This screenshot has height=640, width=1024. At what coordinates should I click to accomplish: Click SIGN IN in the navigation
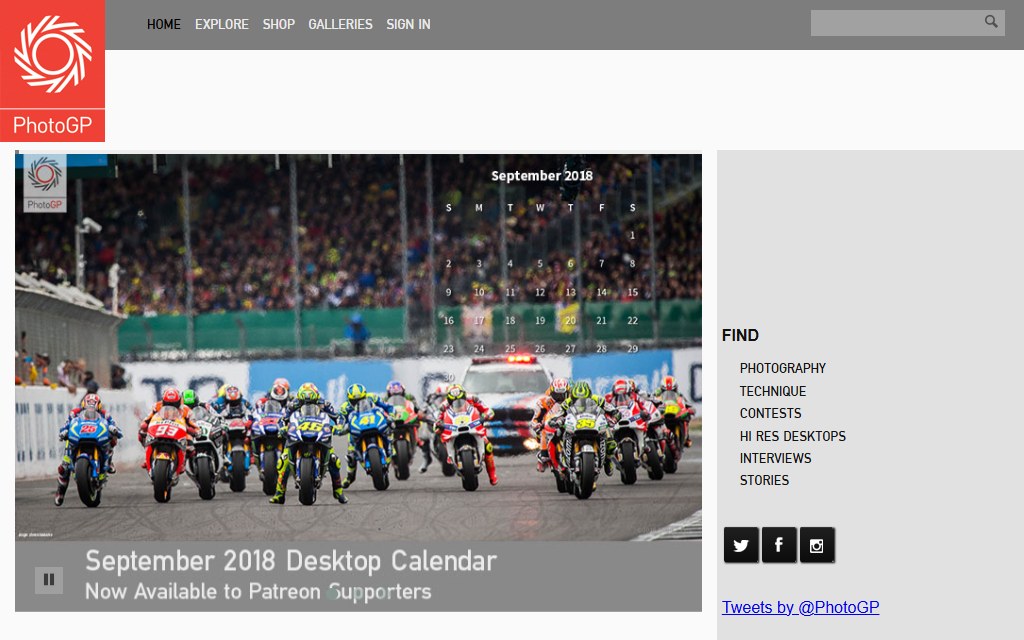click(x=408, y=24)
